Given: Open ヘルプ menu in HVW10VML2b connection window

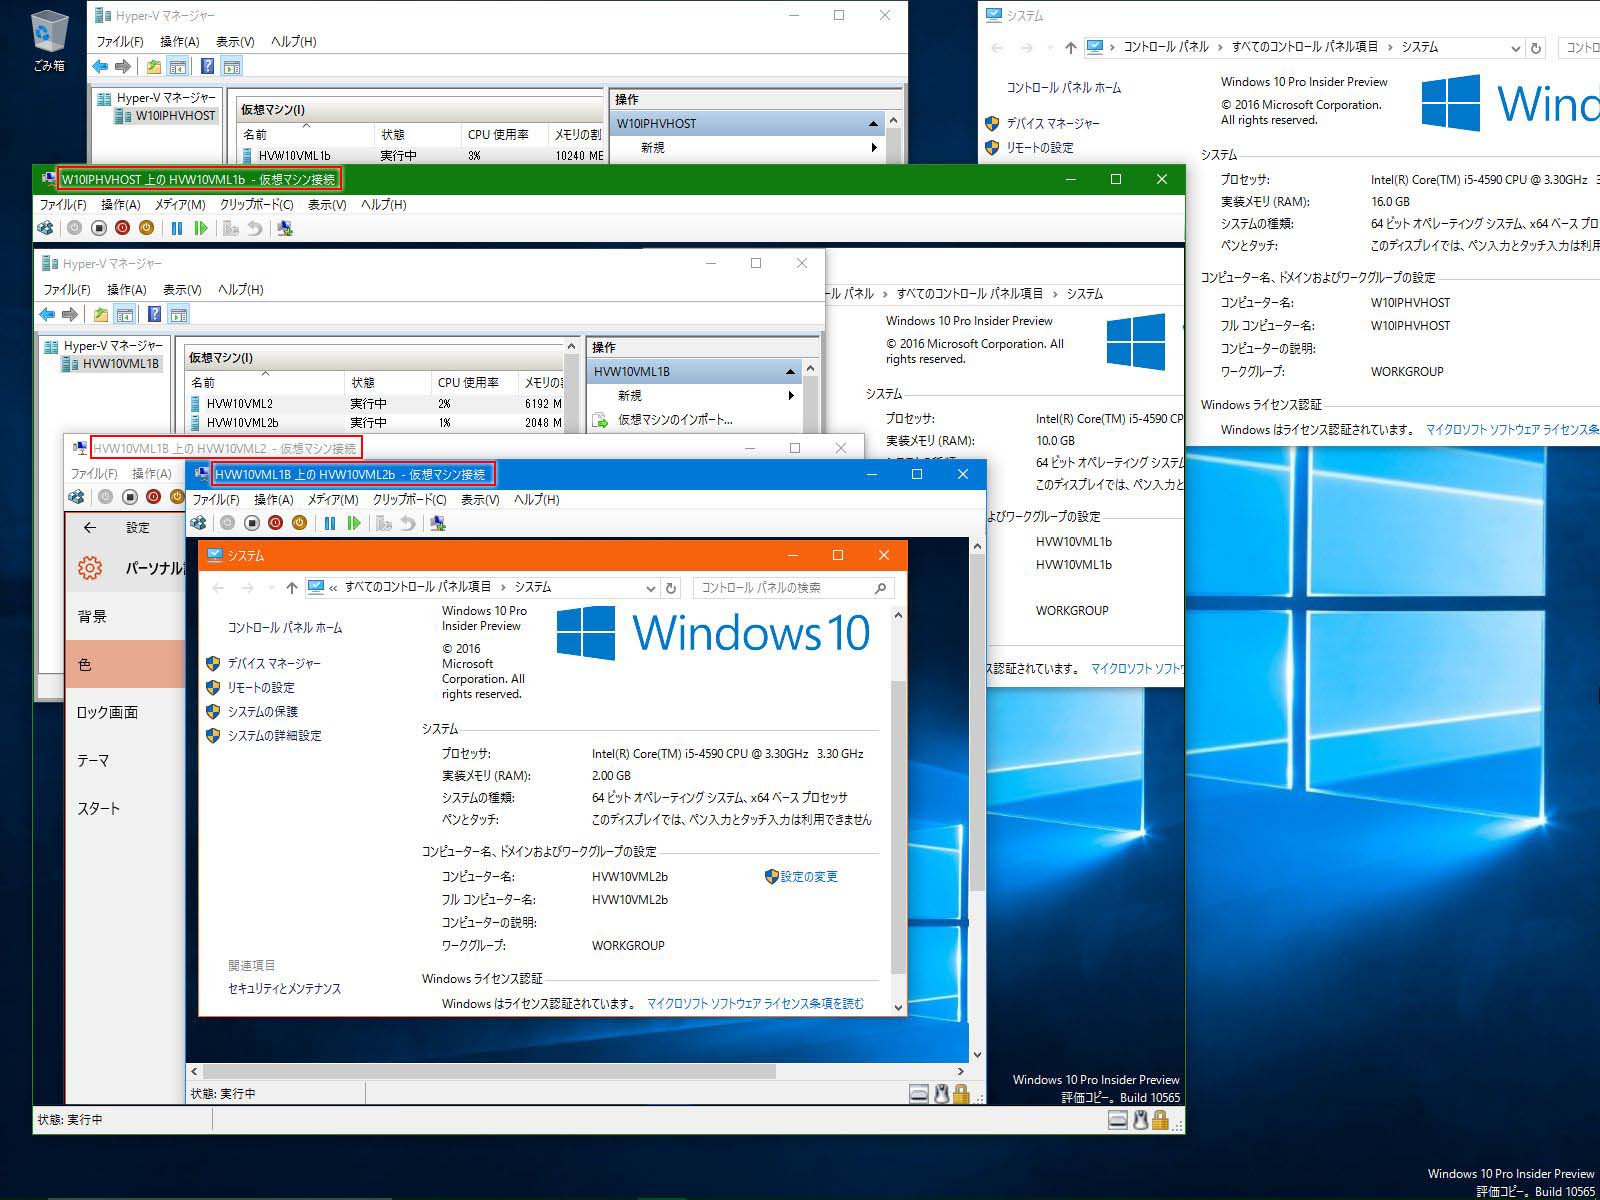Looking at the screenshot, I should pos(537,499).
